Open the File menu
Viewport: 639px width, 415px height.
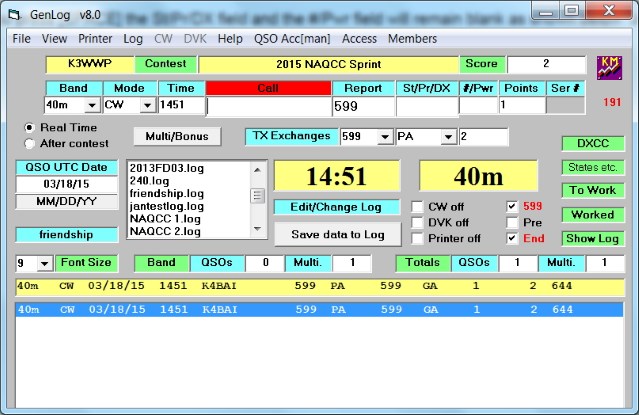tap(22, 38)
